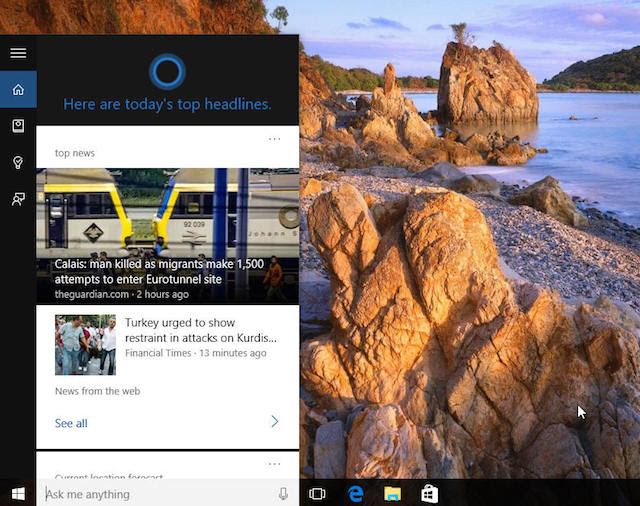The width and height of the screenshot is (640, 506).
Task: Open File Explorer from the taskbar
Action: pos(393,494)
